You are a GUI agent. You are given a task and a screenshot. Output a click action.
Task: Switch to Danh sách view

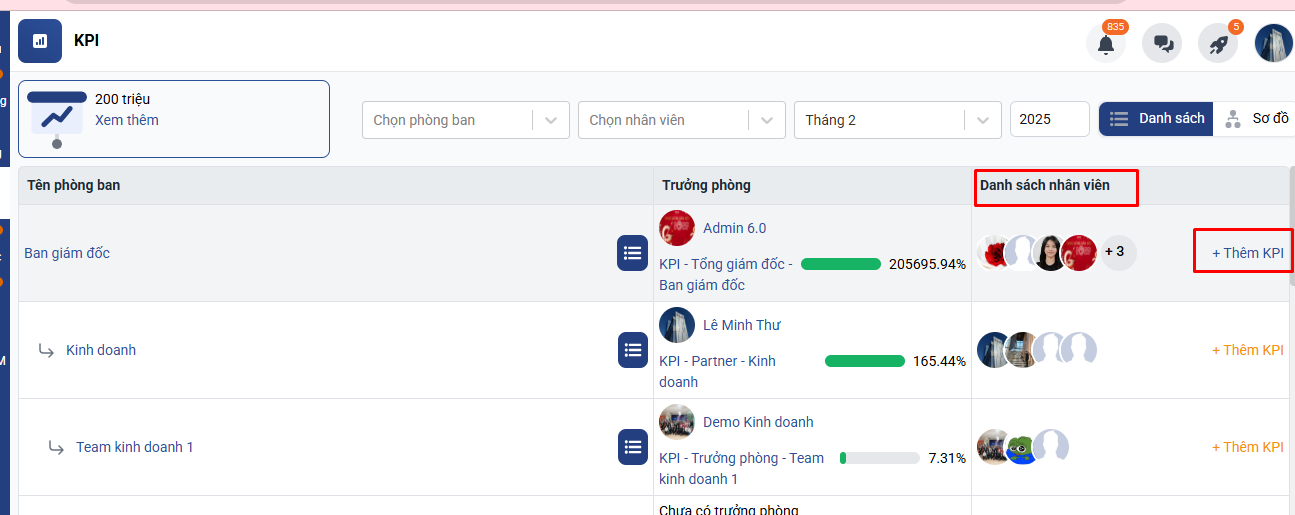tap(1157, 119)
